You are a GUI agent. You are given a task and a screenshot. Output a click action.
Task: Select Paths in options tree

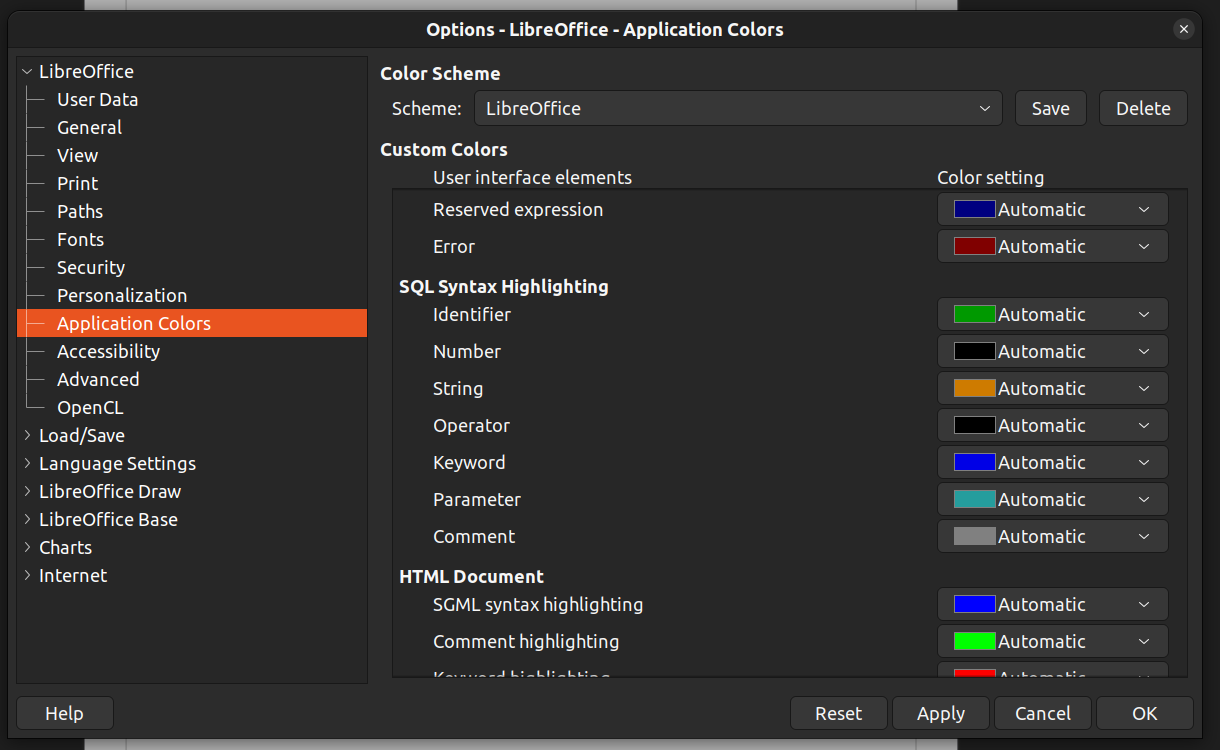point(80,212)
